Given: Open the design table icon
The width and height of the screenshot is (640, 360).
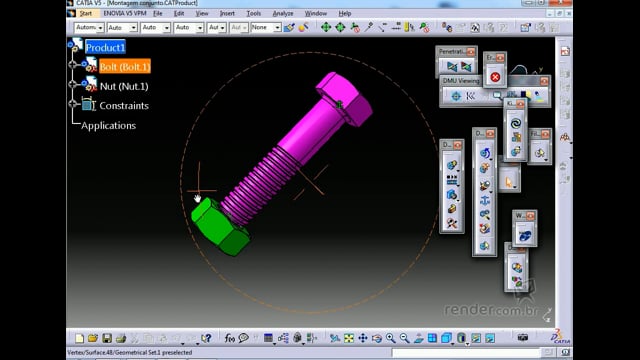Looking at the screenshot, I should (x=268, y=338).
